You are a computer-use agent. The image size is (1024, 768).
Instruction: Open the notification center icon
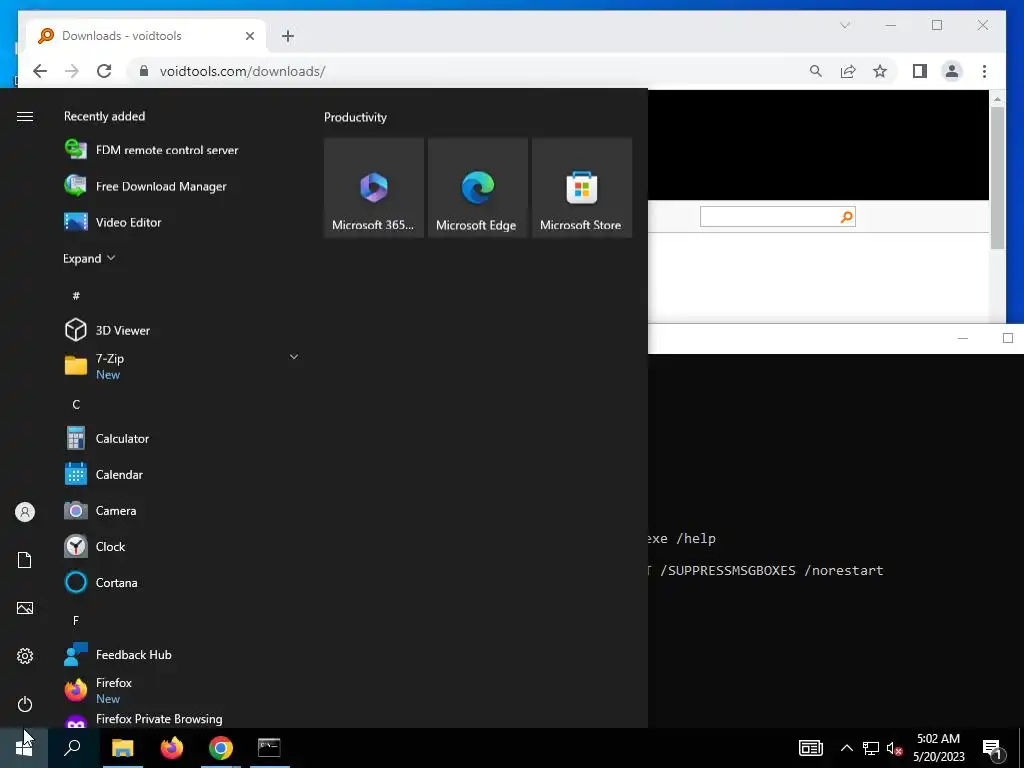click(992, 748)
